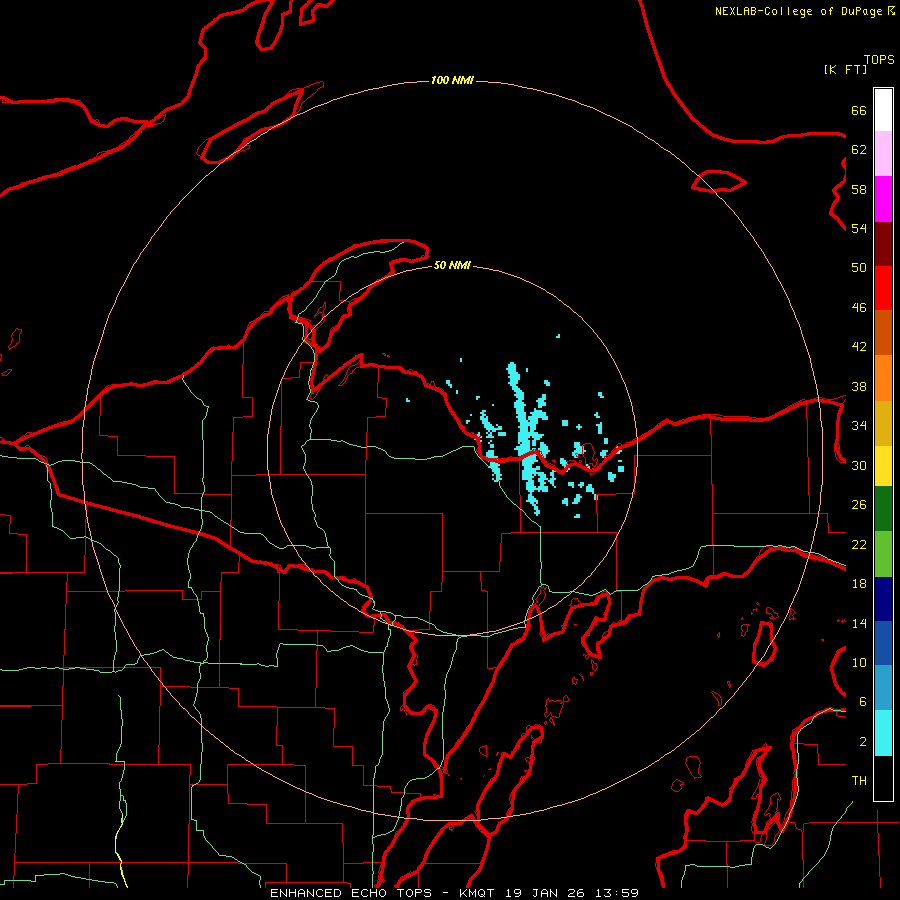
Task: Click the 10 legend value
Action: [x=859, y=662]
